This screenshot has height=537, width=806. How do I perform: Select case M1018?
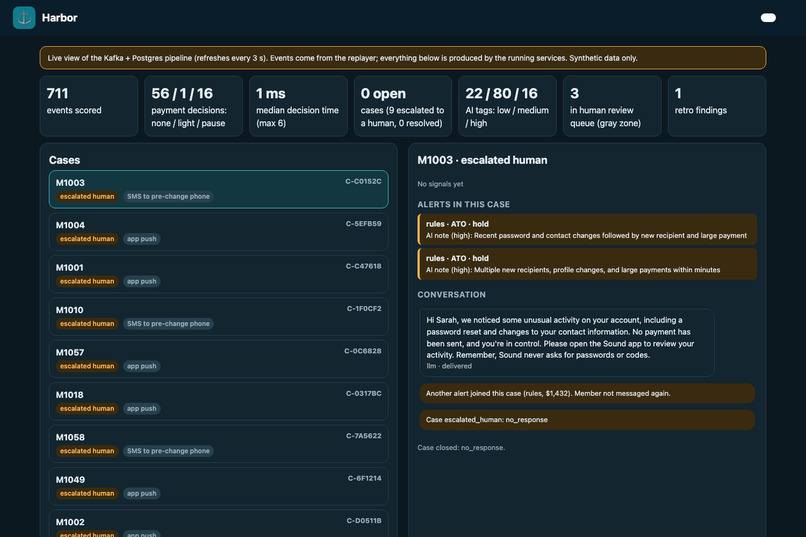pos(218,401)
